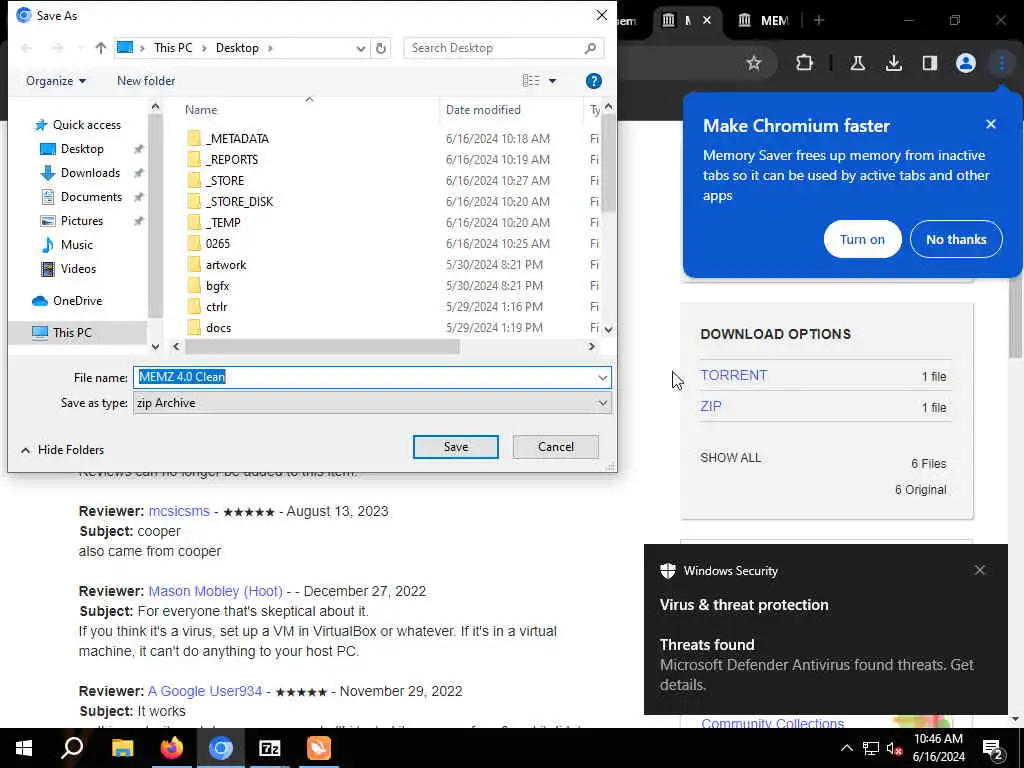Open the _METADATA folder
Viewport: 1024px width, 768px height.
[x=237, y=138]
